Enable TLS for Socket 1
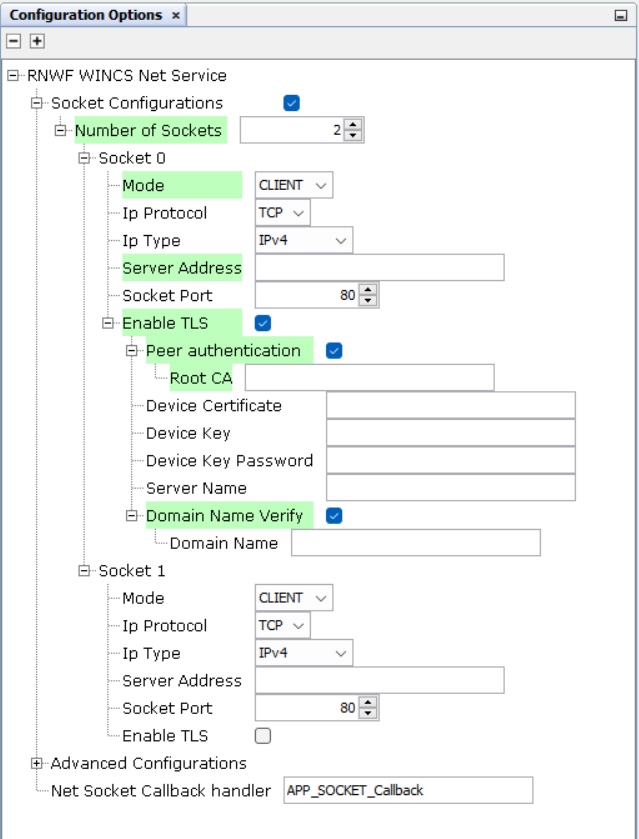 (x=263, y=736)
